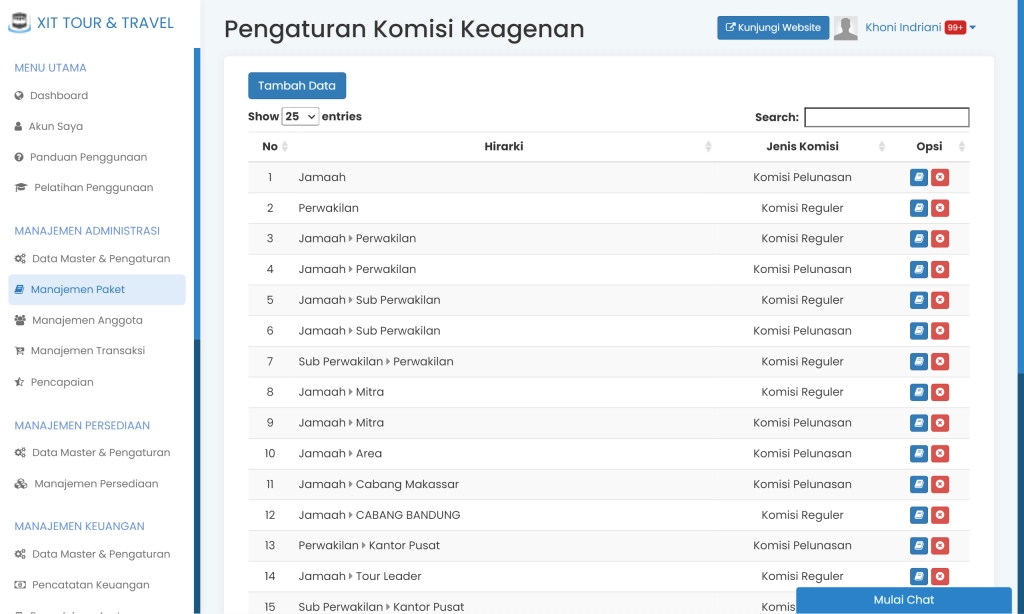This screenshot has width=1024, height=614.
Task: Open the Show entries dropdown
Action: pyautogui.click(x=299, y=116)
